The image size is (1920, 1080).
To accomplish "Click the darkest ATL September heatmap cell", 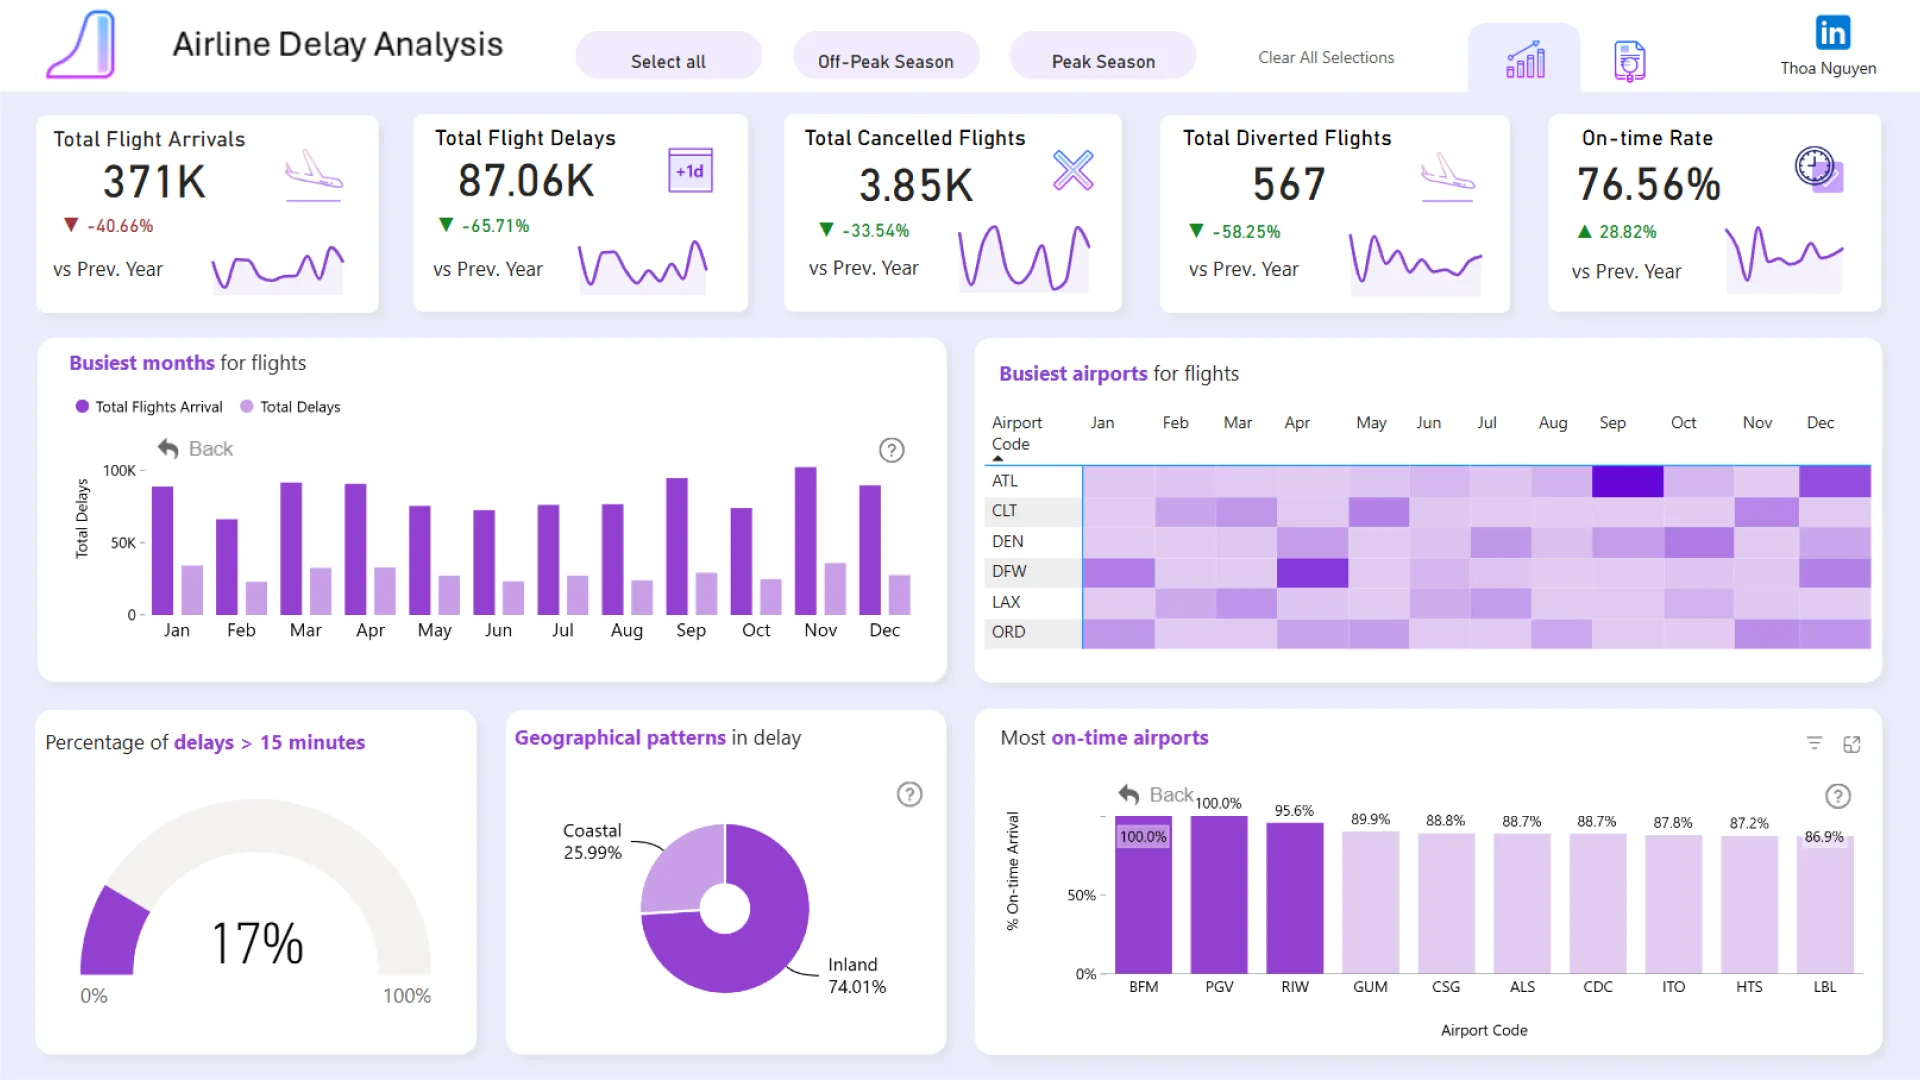I will click(1627, 481).
